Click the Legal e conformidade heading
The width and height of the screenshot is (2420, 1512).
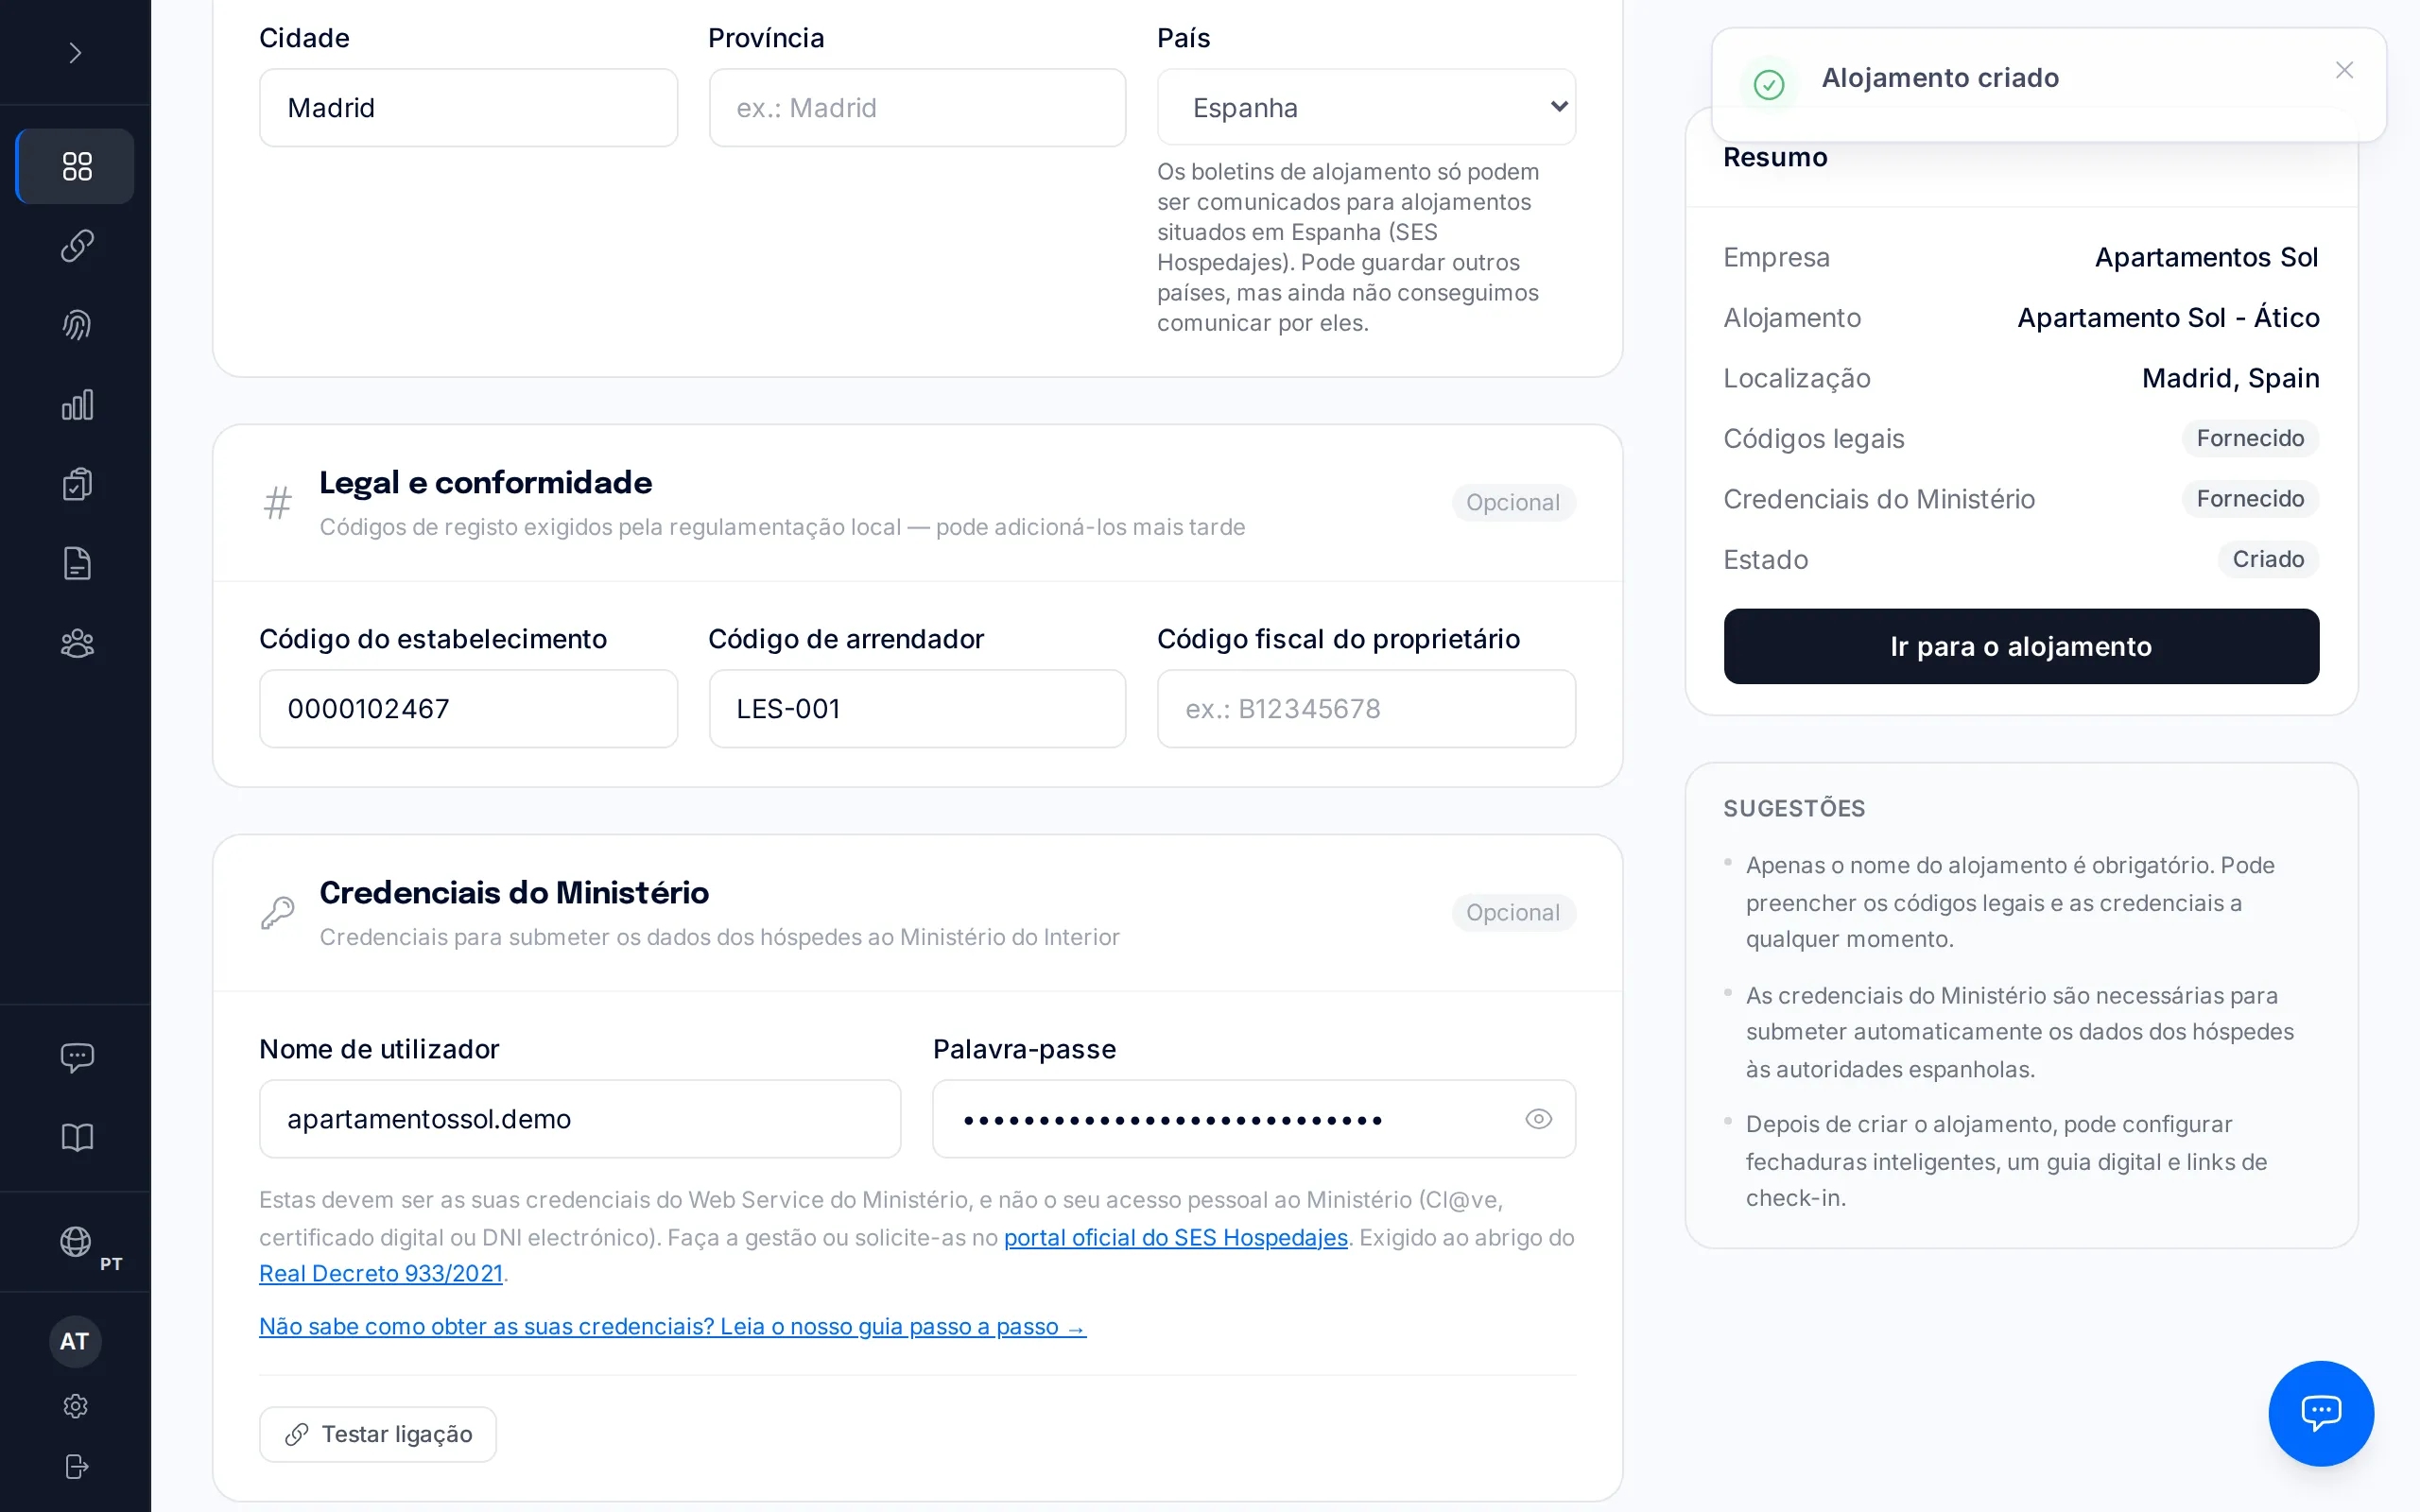tap(485, 482)
